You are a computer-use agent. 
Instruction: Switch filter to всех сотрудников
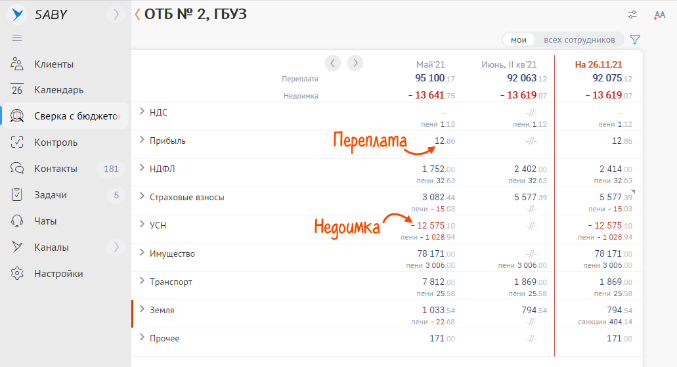tap(579, 40)
